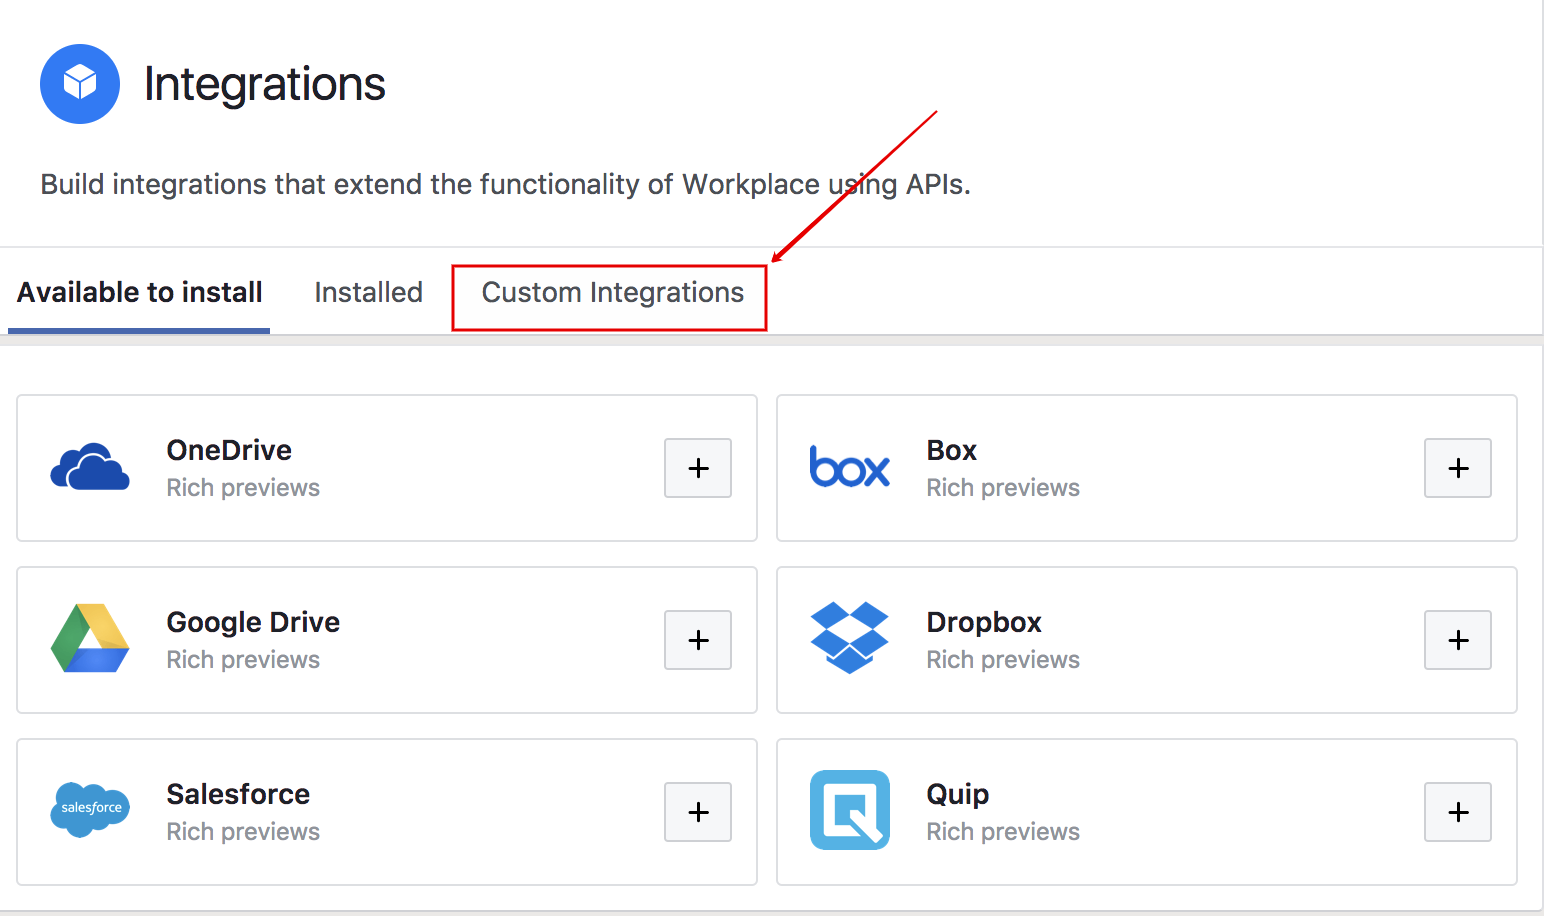
Task: Click the Box title text
Action: pos(951,450)
